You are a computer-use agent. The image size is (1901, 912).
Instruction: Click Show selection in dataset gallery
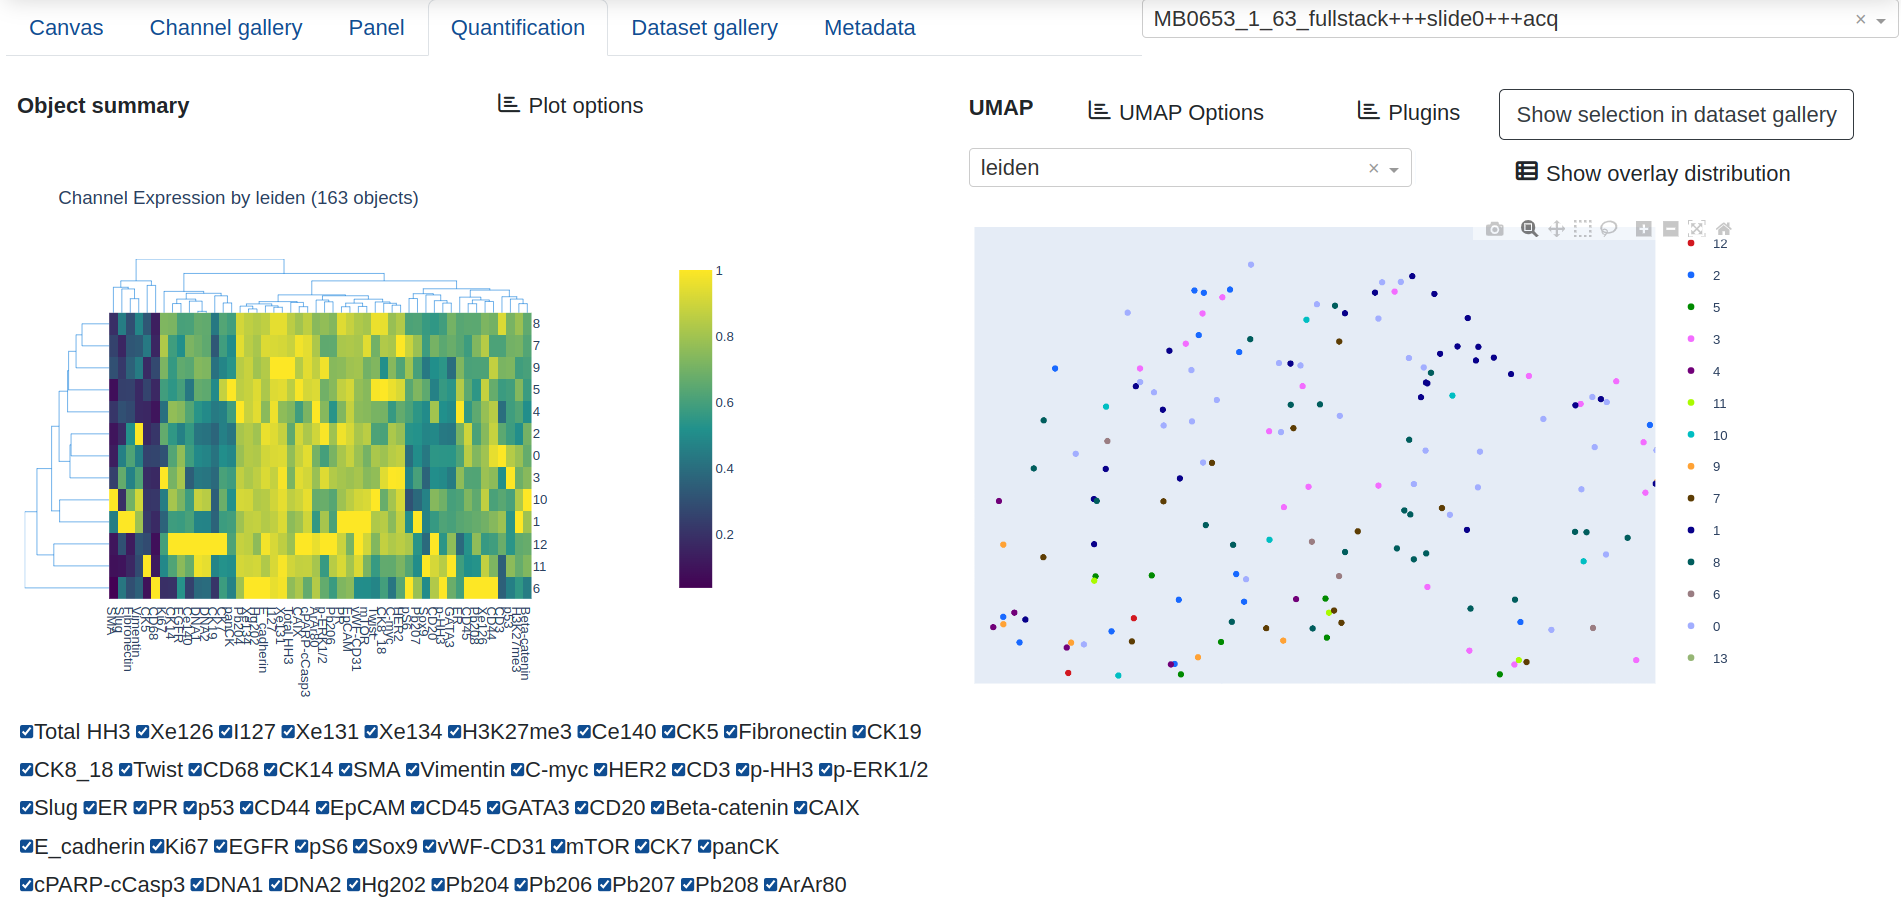1675,115
